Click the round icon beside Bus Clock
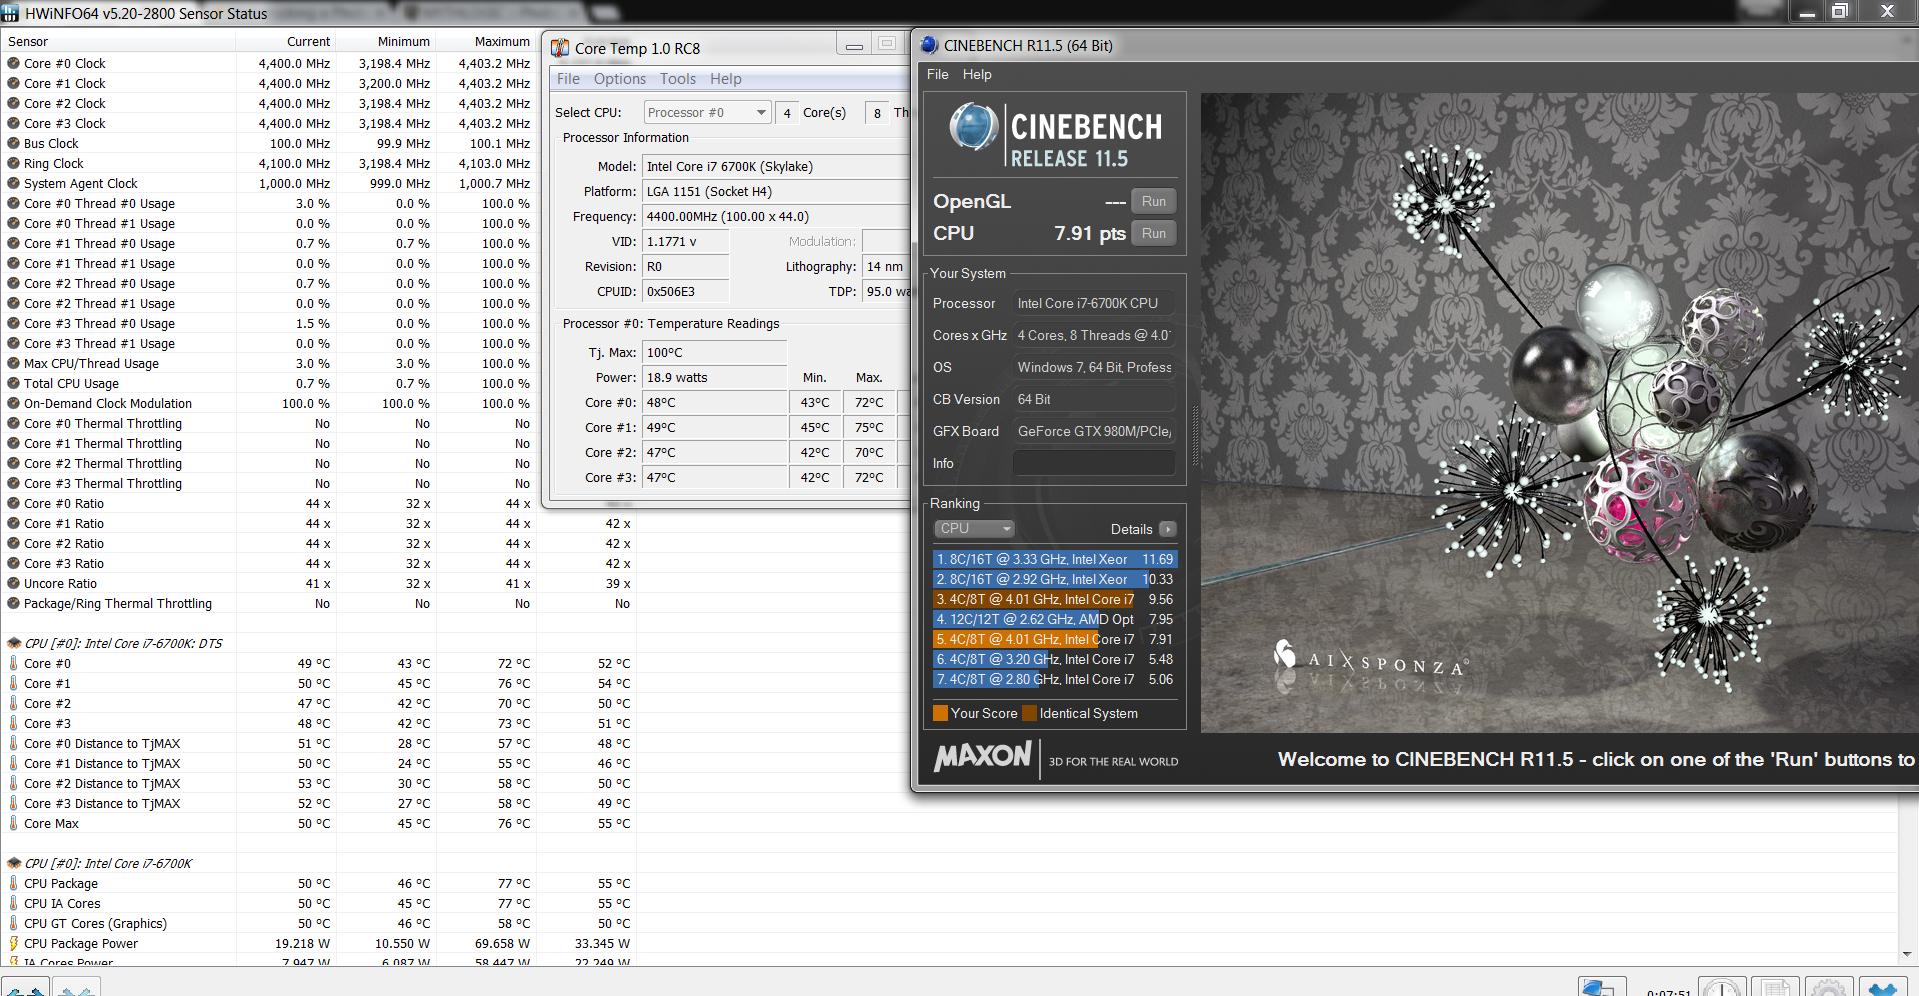This screenshot has width=1919, height=996. [x=13, y=143]
